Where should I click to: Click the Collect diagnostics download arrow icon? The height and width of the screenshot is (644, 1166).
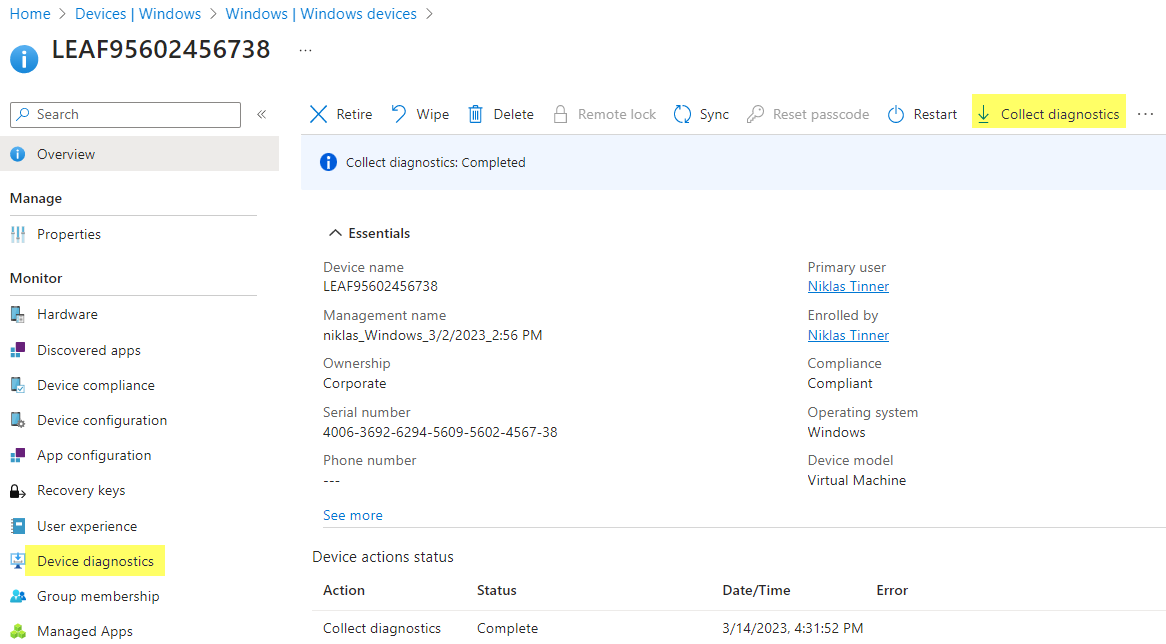click(983, 114)
